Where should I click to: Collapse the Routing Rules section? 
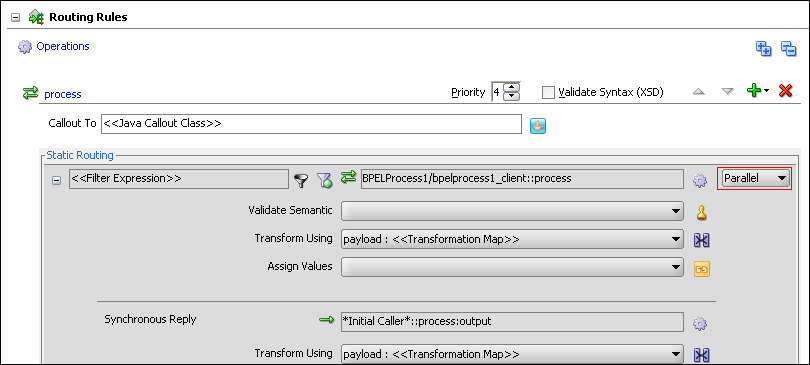(16, 18)
